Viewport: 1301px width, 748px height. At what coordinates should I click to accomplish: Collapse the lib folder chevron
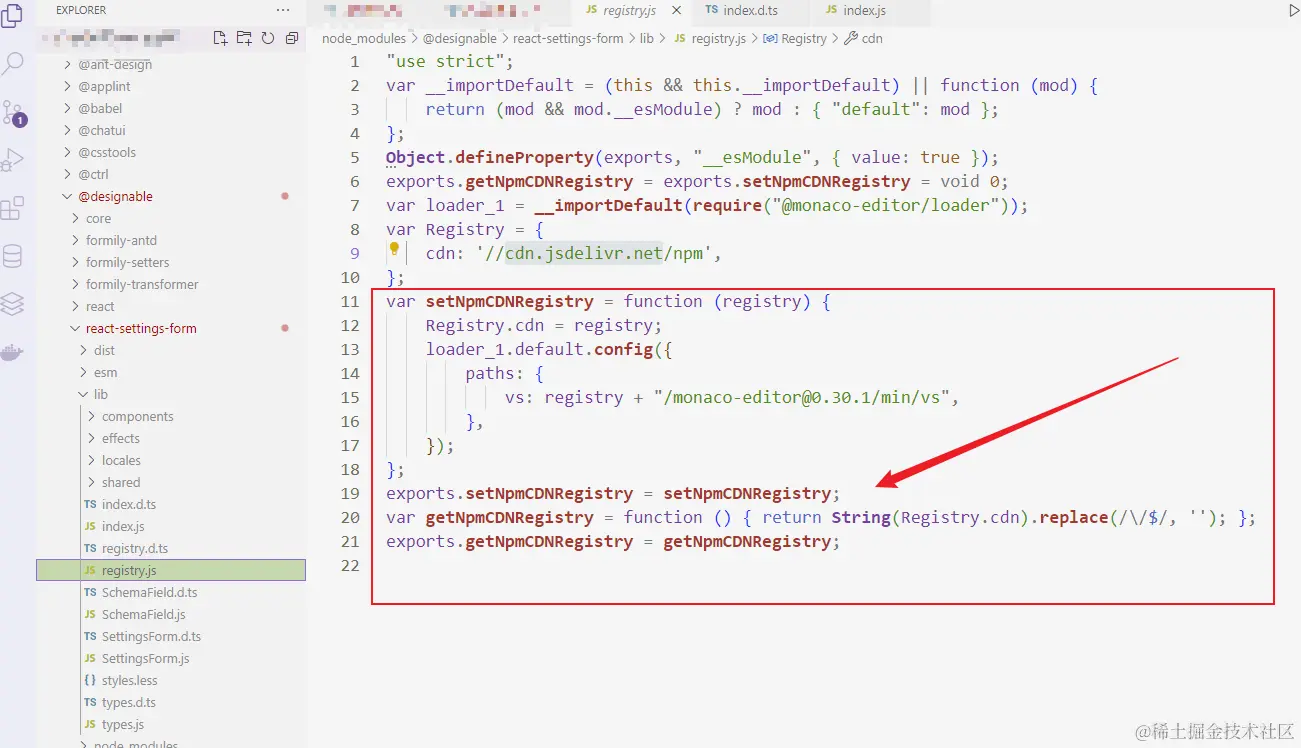pos(84,394)
